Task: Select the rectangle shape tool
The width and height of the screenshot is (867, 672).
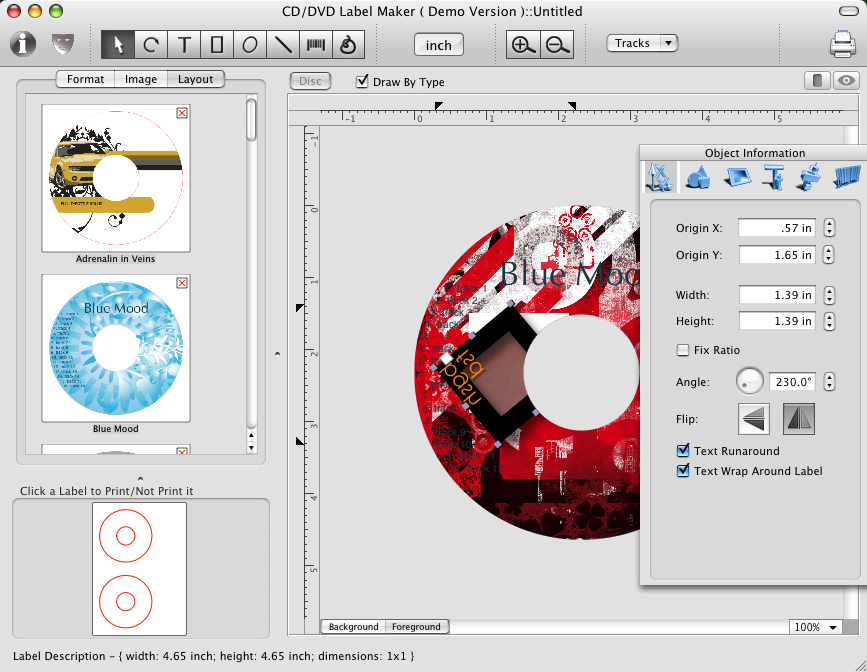Action: point(217,45)
